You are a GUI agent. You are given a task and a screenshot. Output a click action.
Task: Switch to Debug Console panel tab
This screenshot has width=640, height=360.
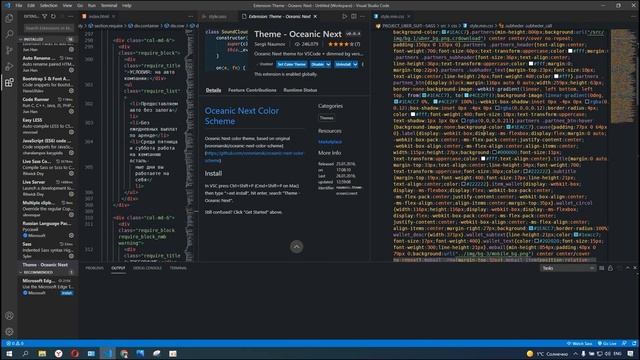(x=147, y=268)
